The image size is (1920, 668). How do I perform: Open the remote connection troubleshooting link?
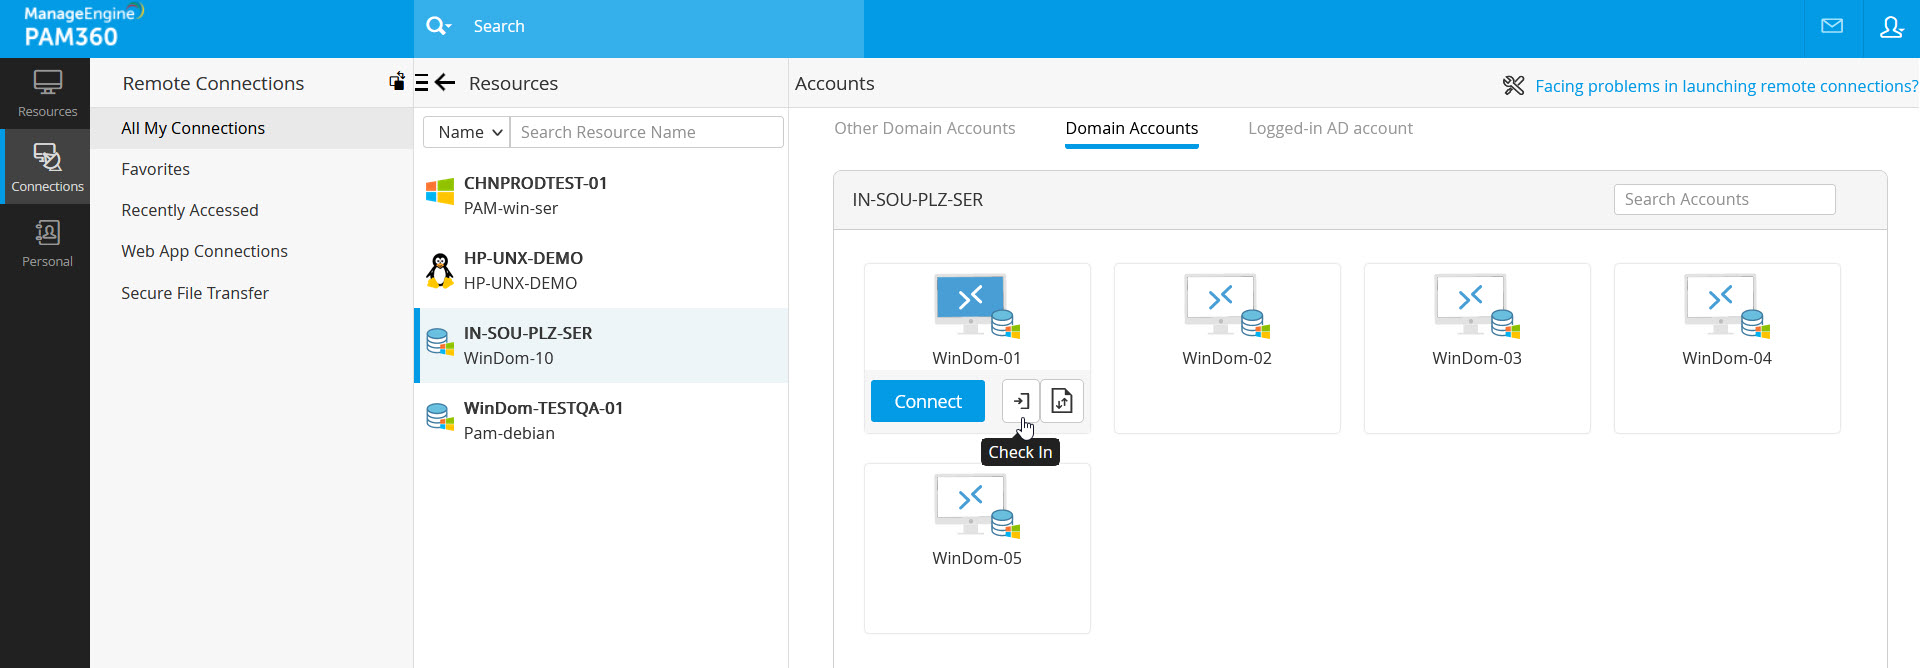[x=1726, y=86]
